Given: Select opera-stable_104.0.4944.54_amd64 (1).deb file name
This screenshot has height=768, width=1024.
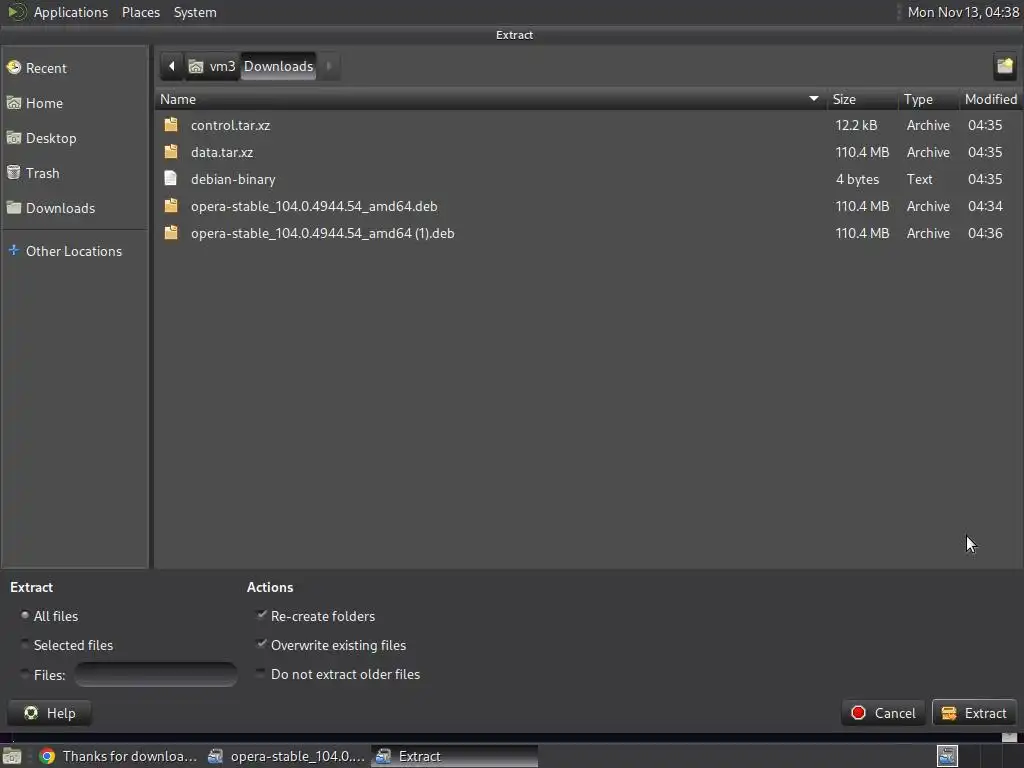Looking at the screenshot, I should pyautogui.click(x=323, y=233).
